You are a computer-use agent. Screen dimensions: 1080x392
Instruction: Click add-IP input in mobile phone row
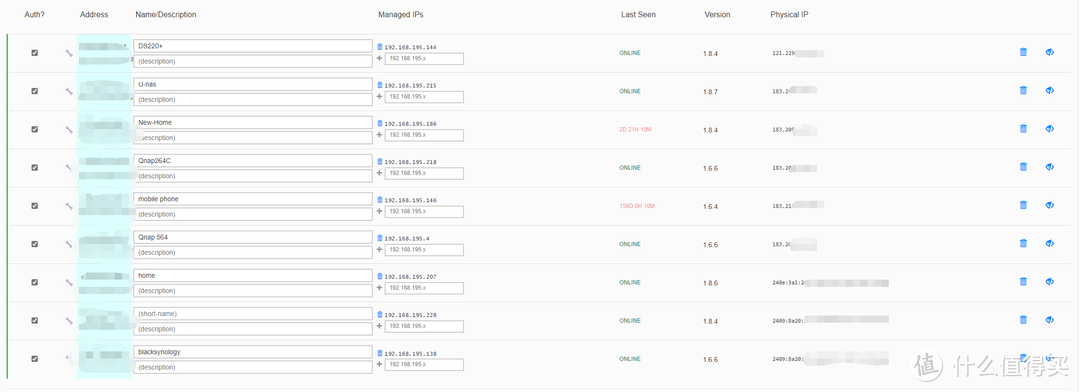point(424,212)
